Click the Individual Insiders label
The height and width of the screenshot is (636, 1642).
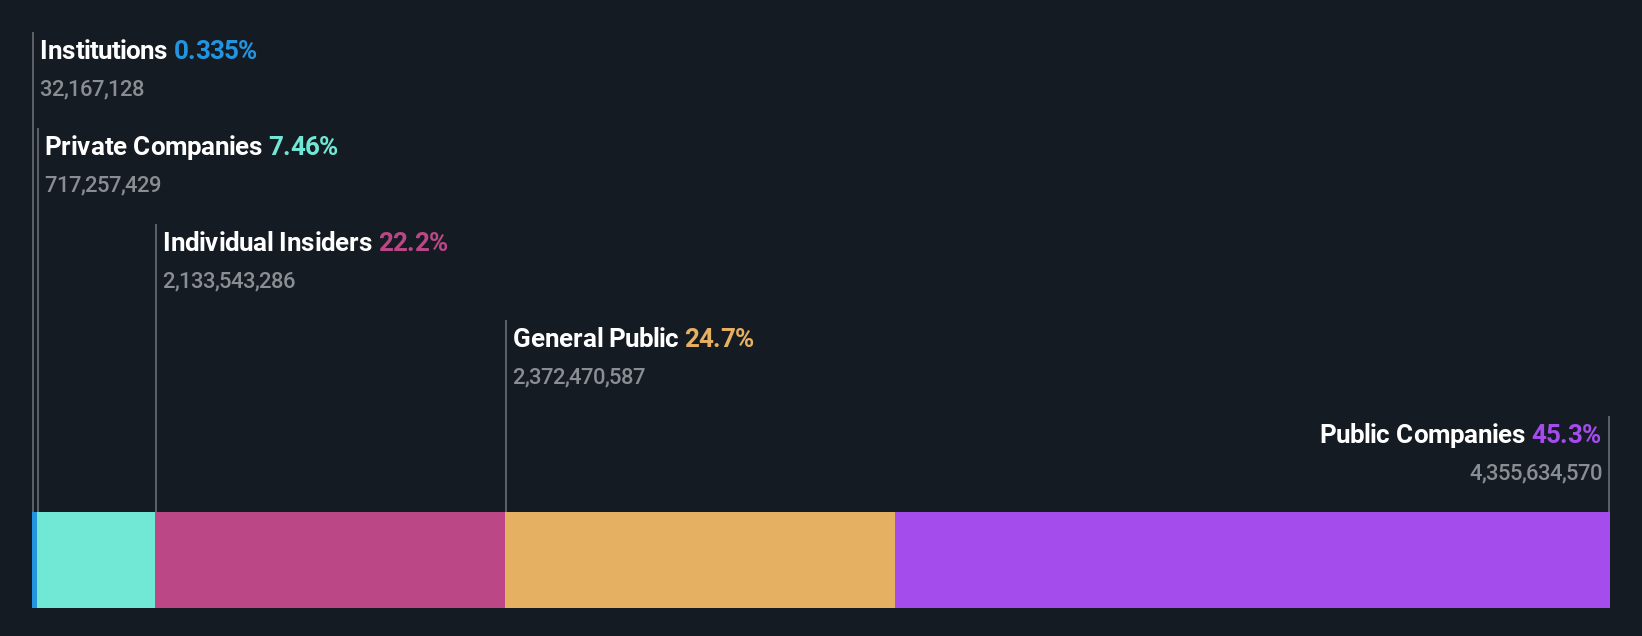[267, 242]
